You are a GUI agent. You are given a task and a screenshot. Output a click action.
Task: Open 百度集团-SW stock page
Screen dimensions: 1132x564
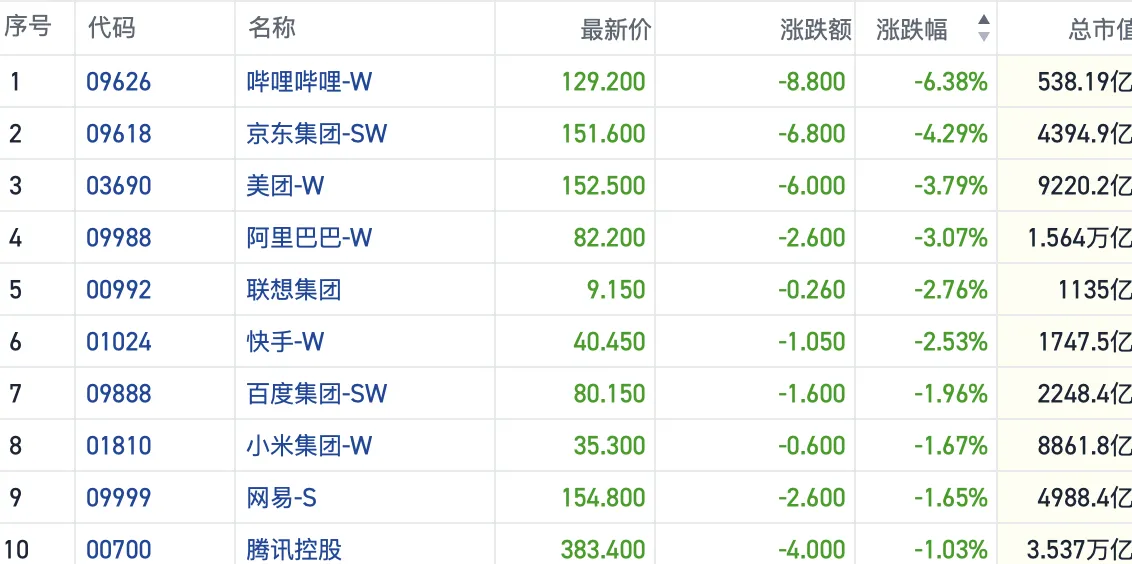(316, 394)
